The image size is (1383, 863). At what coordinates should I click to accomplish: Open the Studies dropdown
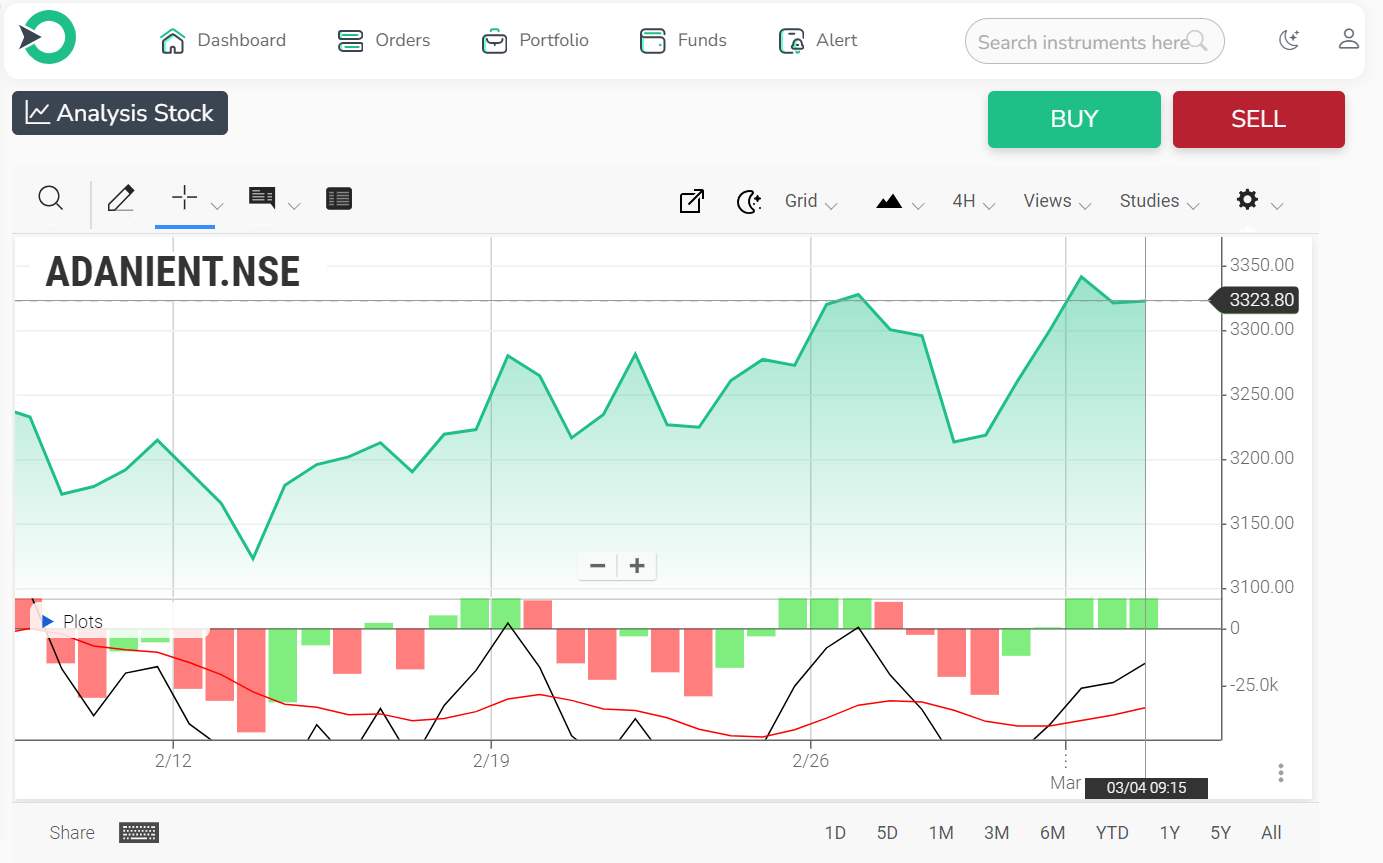1159,201
